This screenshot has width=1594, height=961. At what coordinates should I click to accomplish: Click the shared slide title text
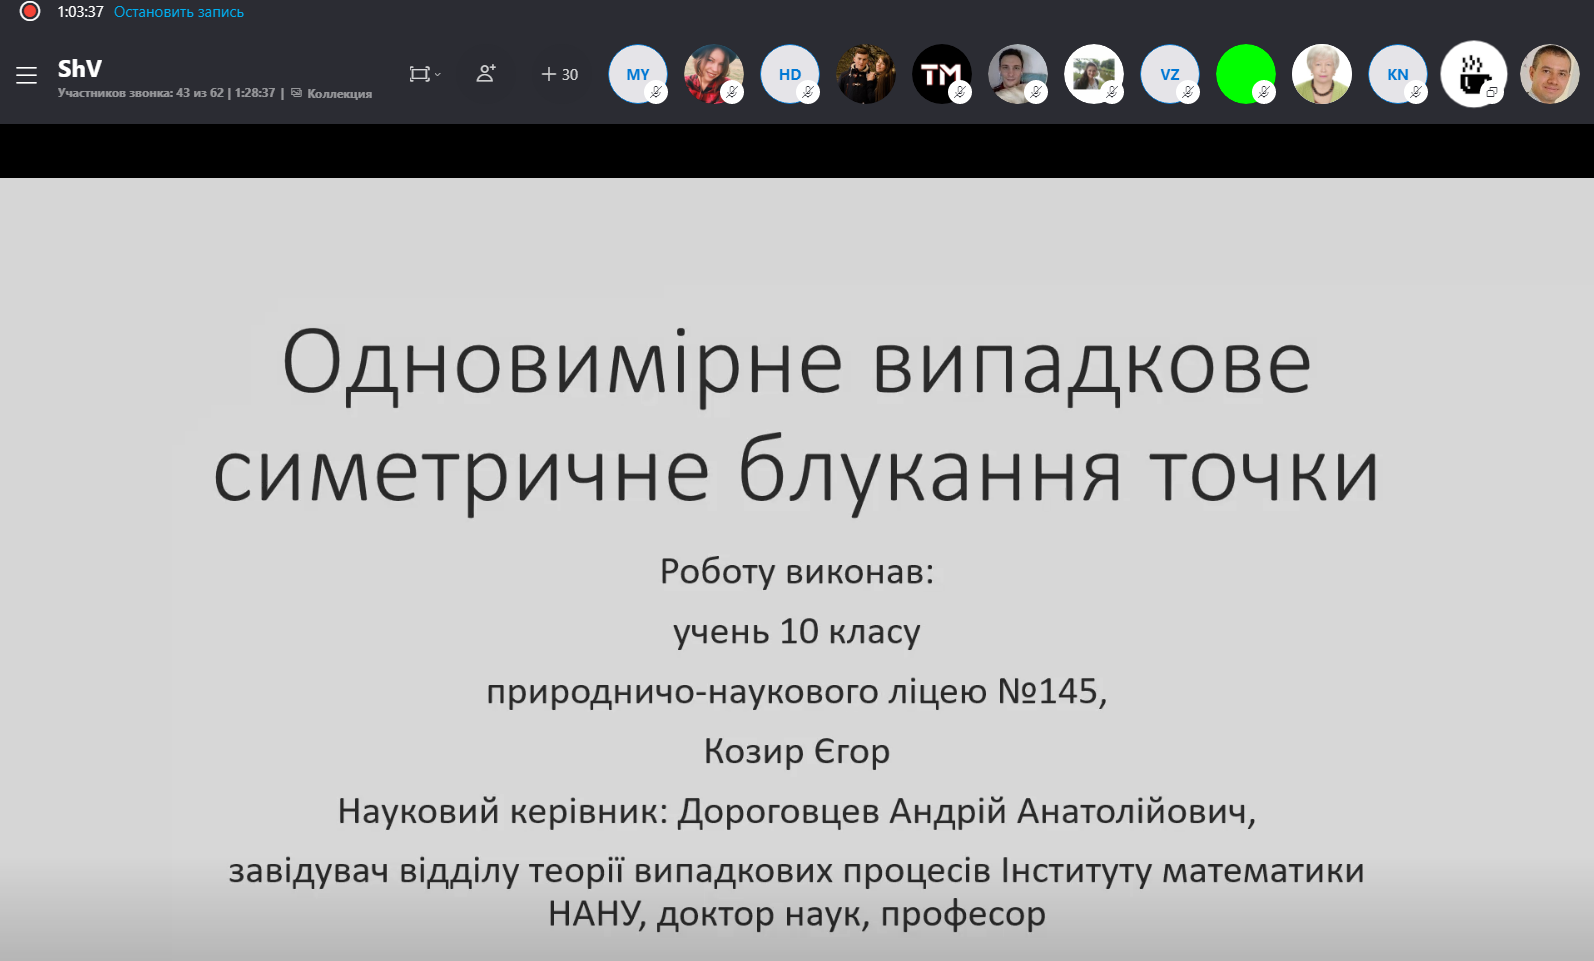pos(796,415)
